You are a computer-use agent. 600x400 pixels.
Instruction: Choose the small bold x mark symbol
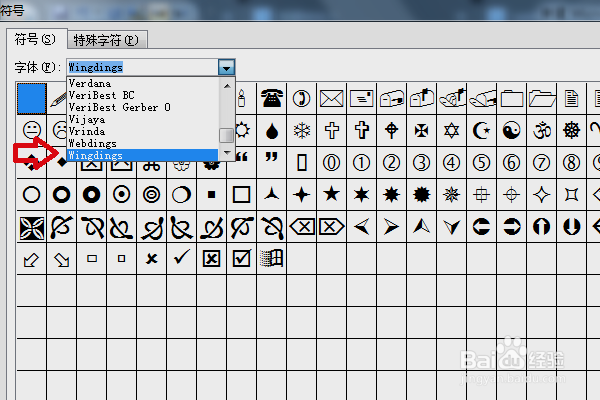[x=152, y=259]
